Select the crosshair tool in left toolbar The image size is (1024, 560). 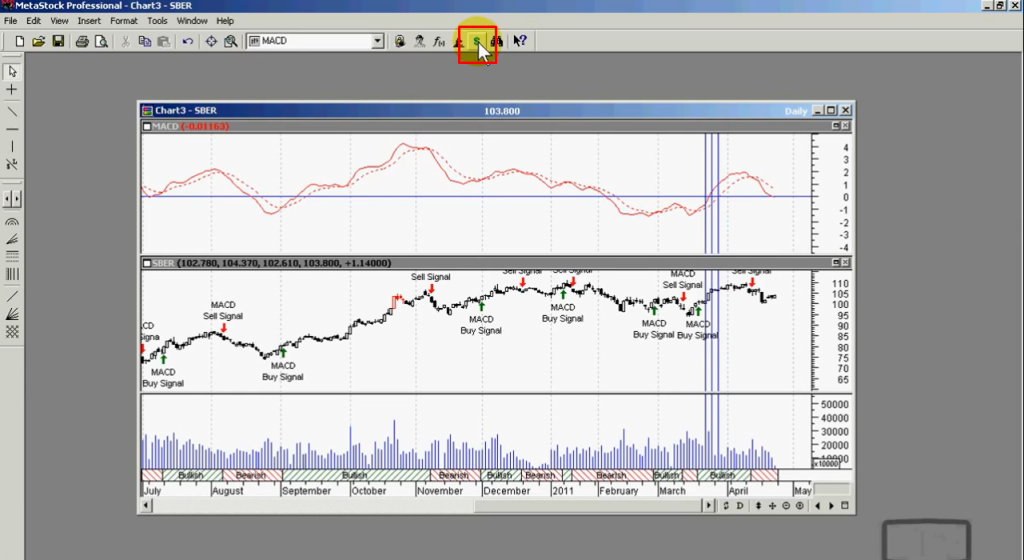12,90
